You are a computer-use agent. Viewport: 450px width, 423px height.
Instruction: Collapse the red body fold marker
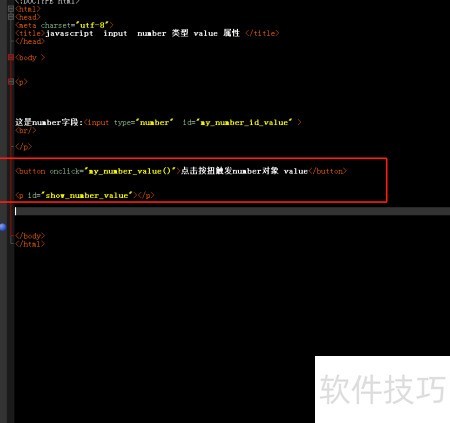11,57
